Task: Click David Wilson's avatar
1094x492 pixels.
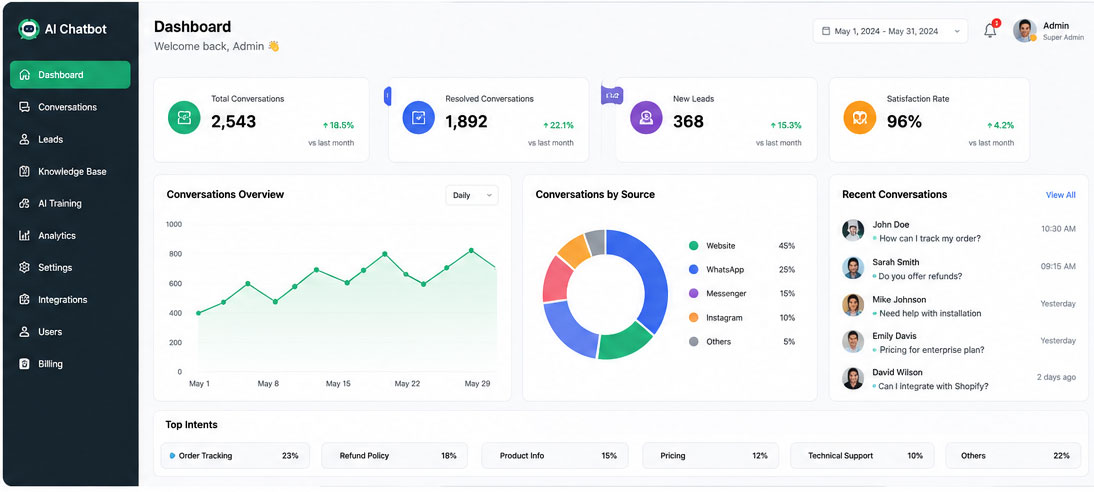Action: (x=853, y=378)
